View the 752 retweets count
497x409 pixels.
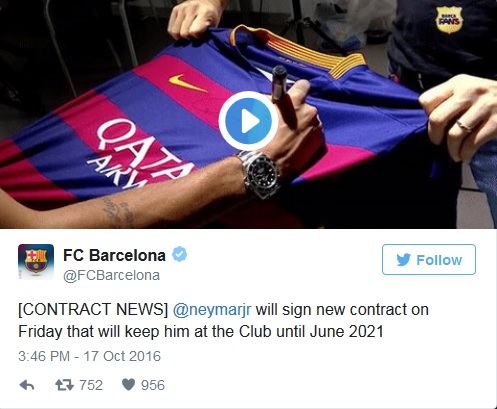(91, 385)
